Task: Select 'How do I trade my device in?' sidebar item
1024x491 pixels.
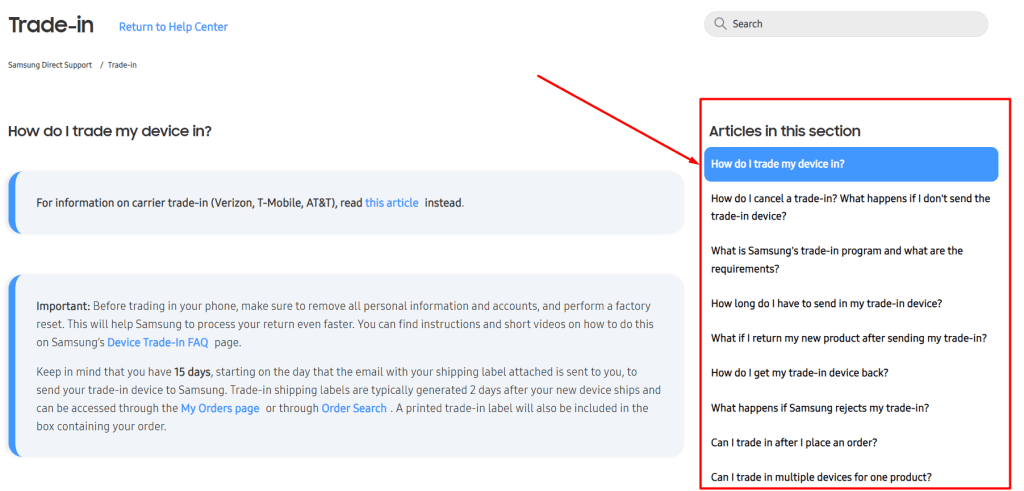Action: click(851, 164)
